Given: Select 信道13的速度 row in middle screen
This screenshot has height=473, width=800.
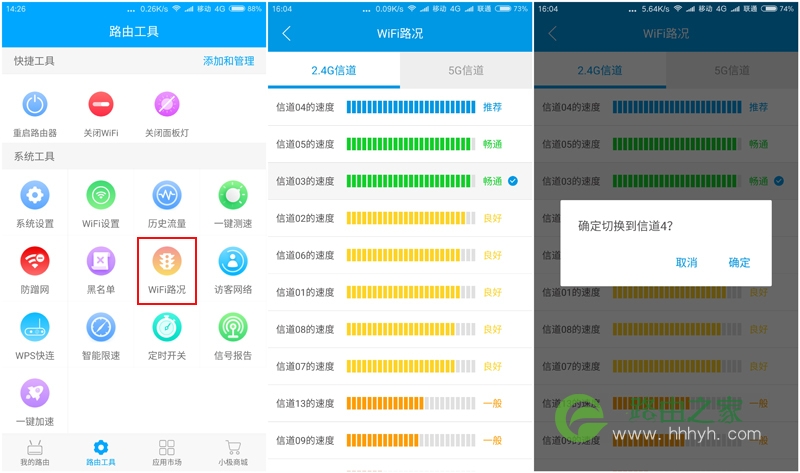Looking at the screenshot, I should [400, 403].
